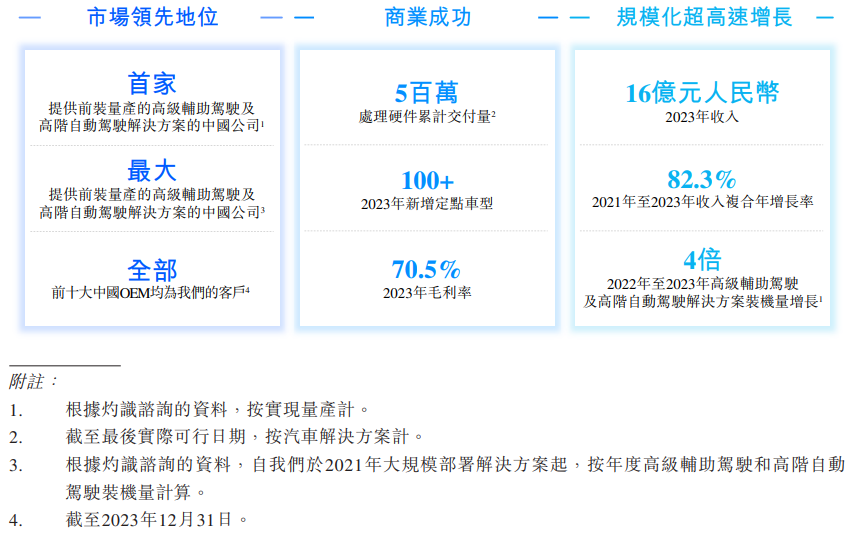Select the 首家 headline text
Screen dimensions: 854x535
152,83
